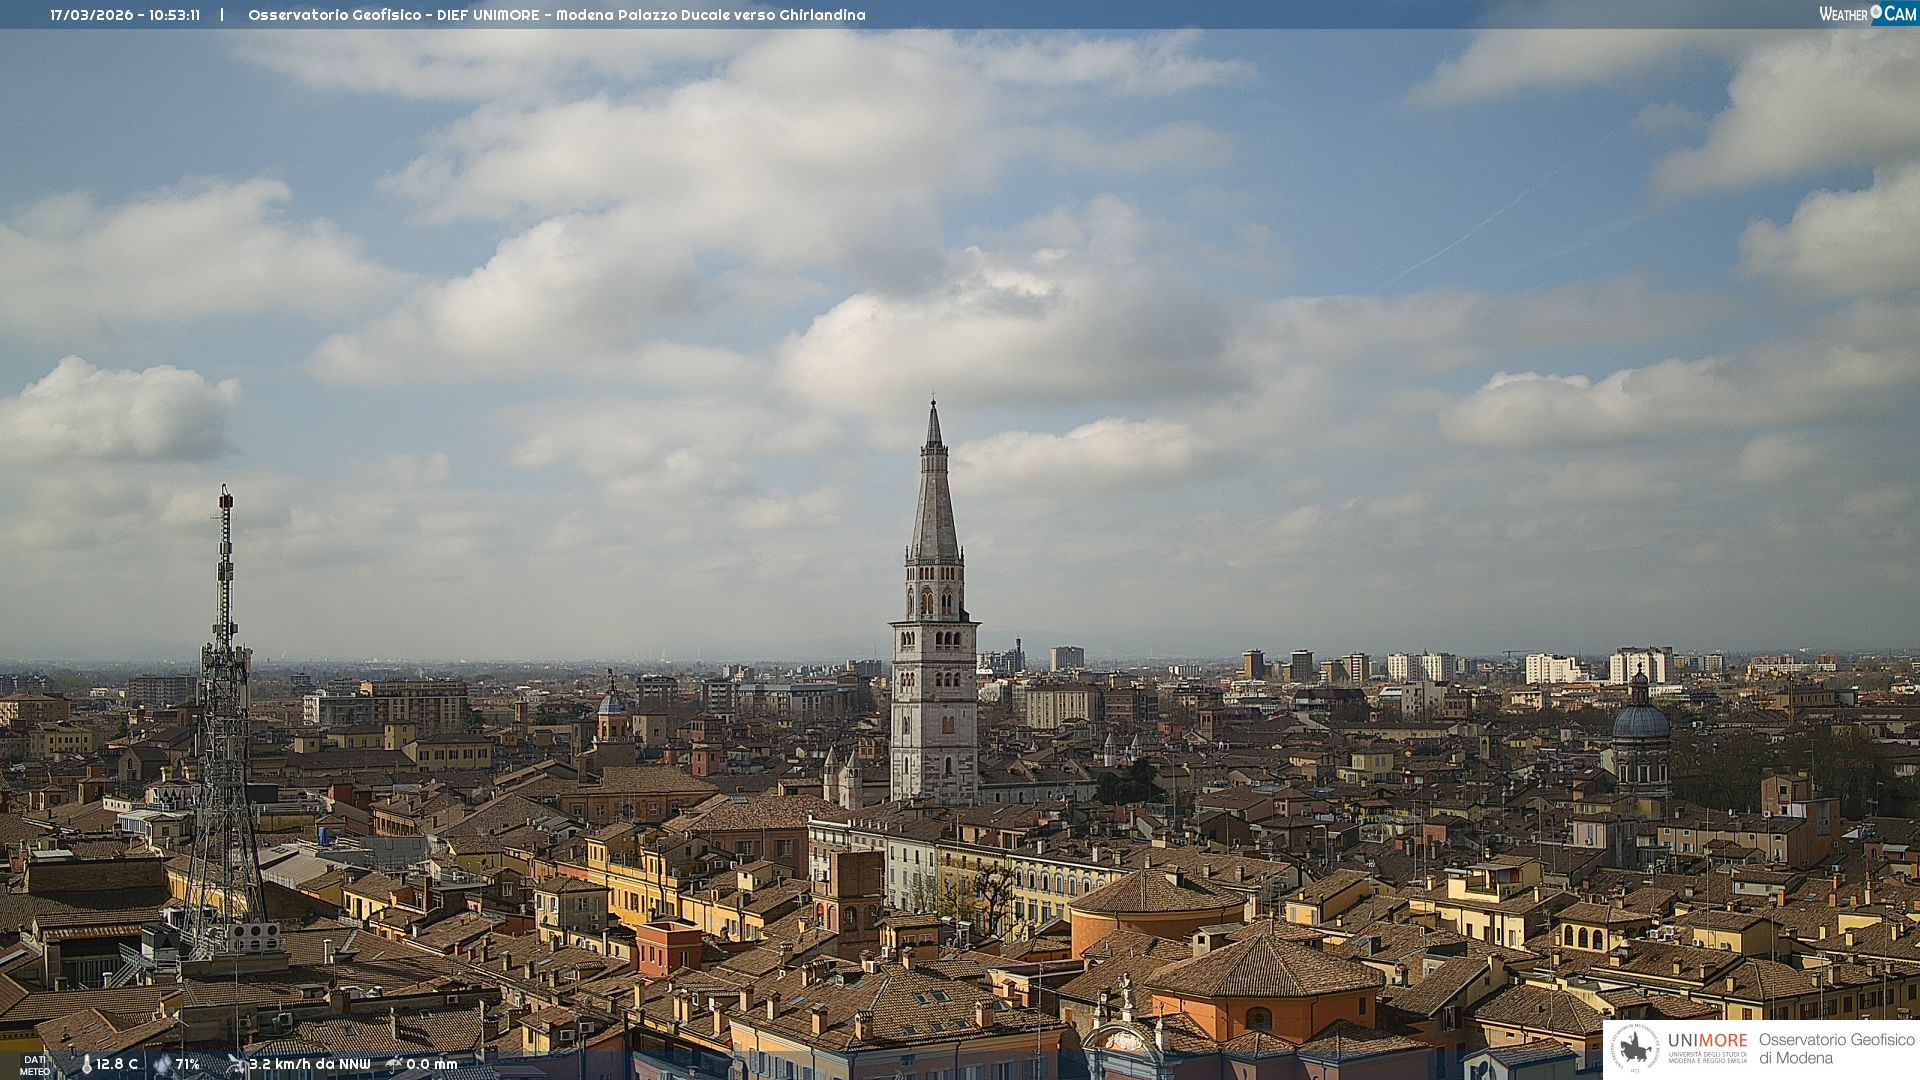Click the 3.2 km/h da NNW wind reading
This screenshot has width=1920, height=1080.
pyautogui.click(x=309, y=1065)
